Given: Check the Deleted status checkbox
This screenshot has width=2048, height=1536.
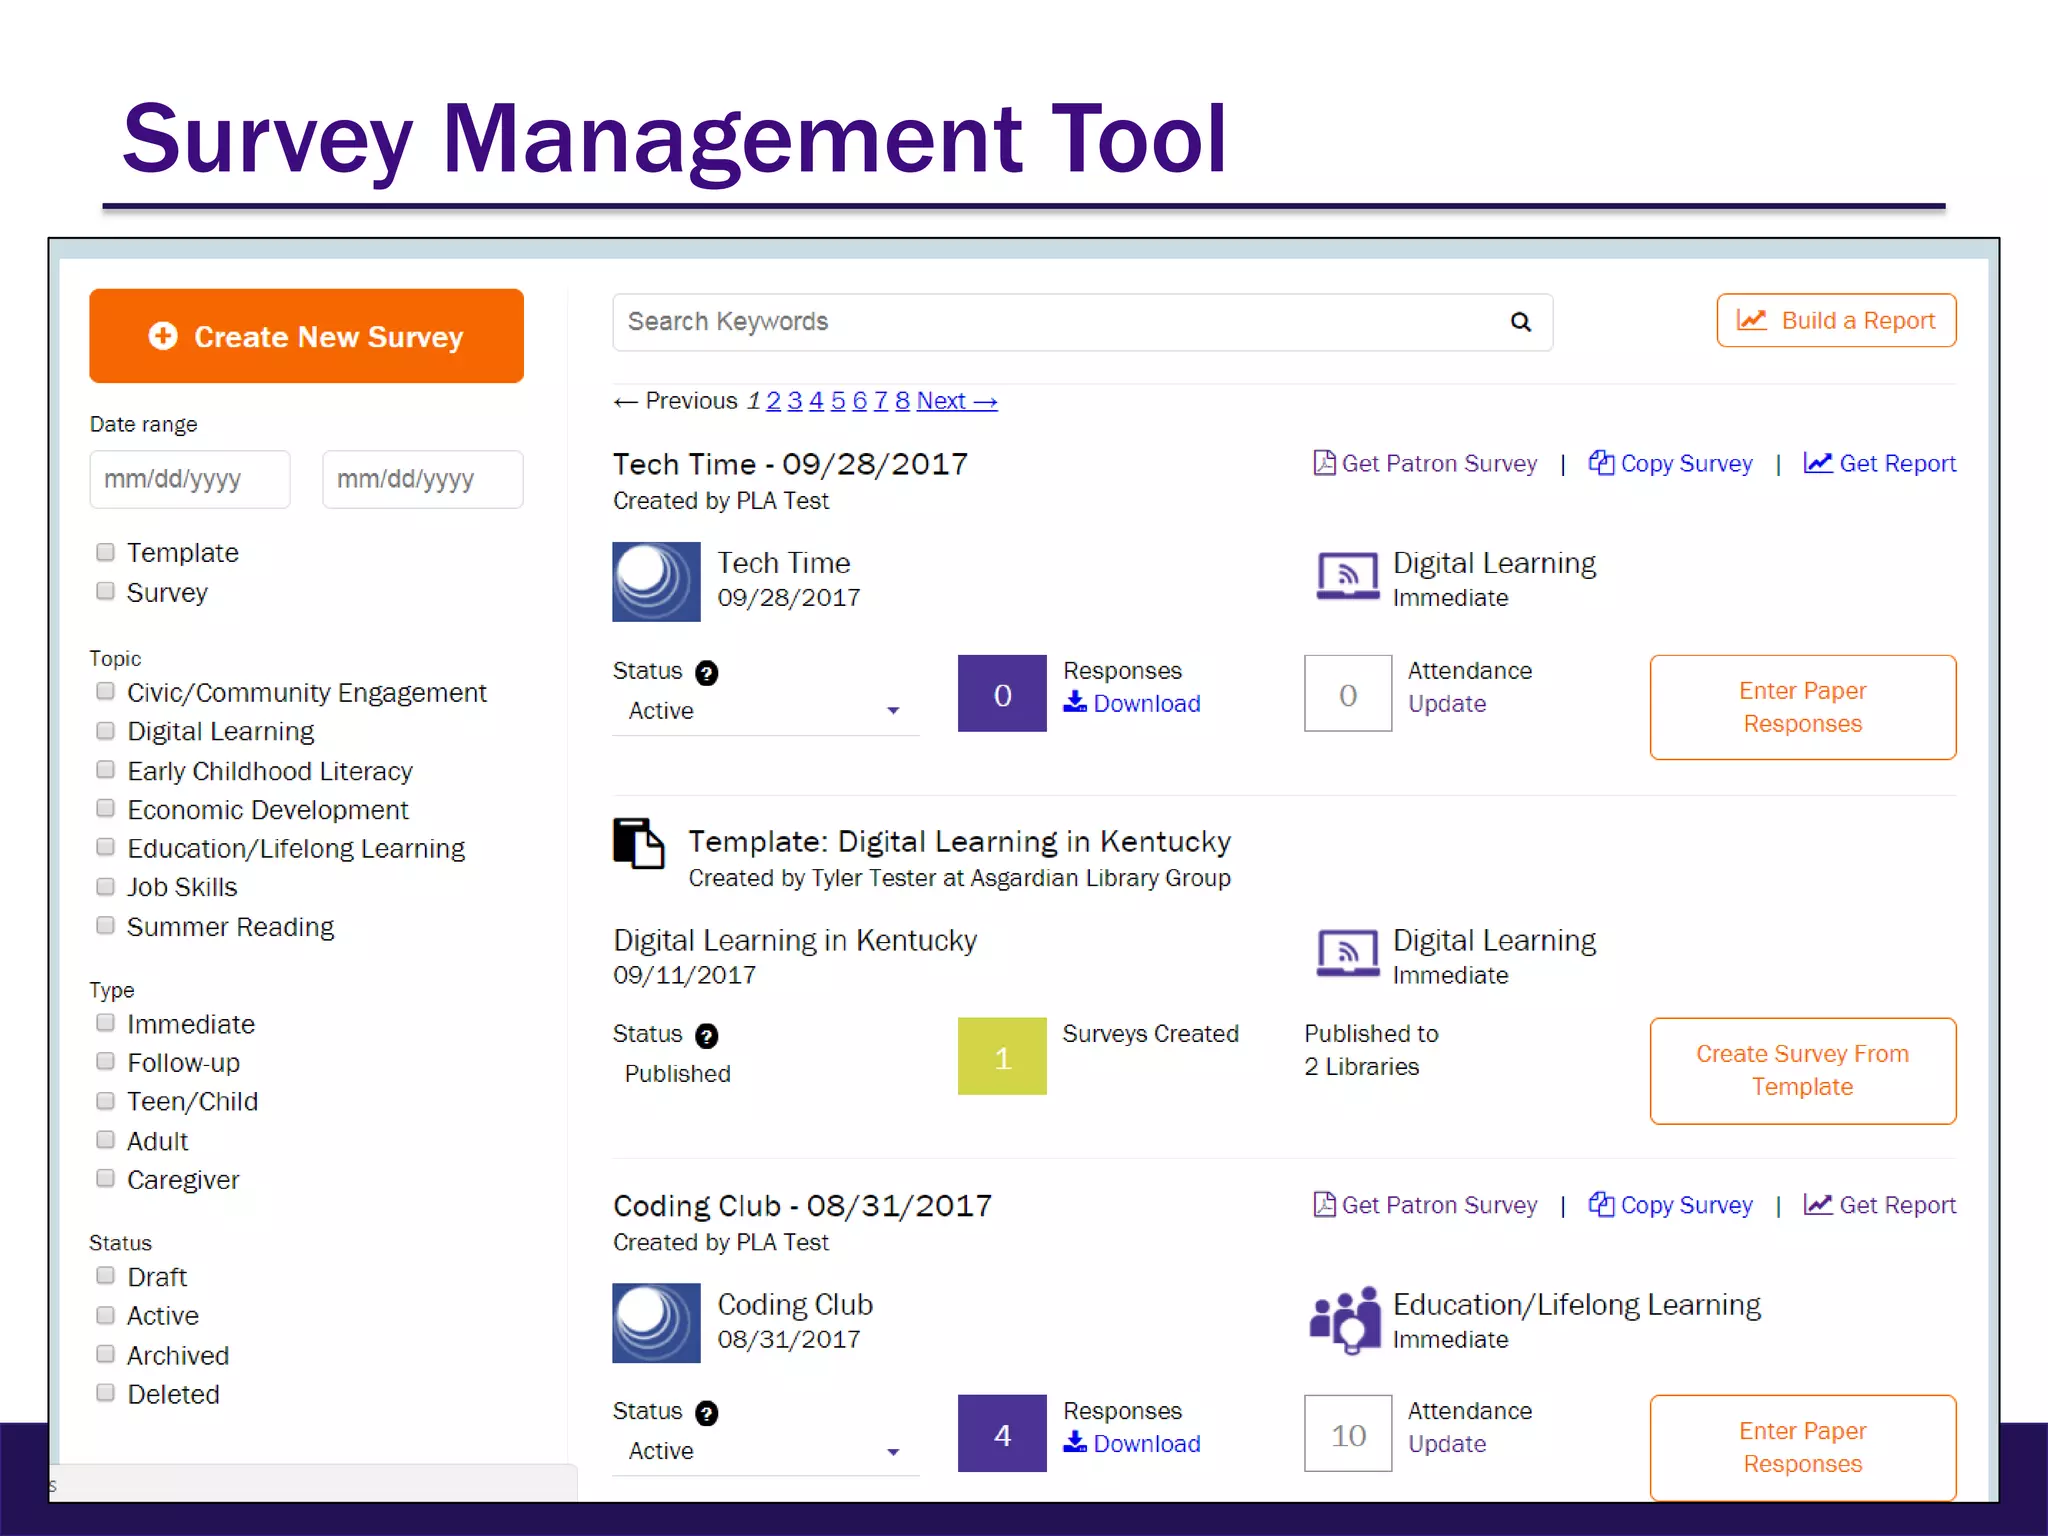Looking at the screenshot, I should 105,1393.
